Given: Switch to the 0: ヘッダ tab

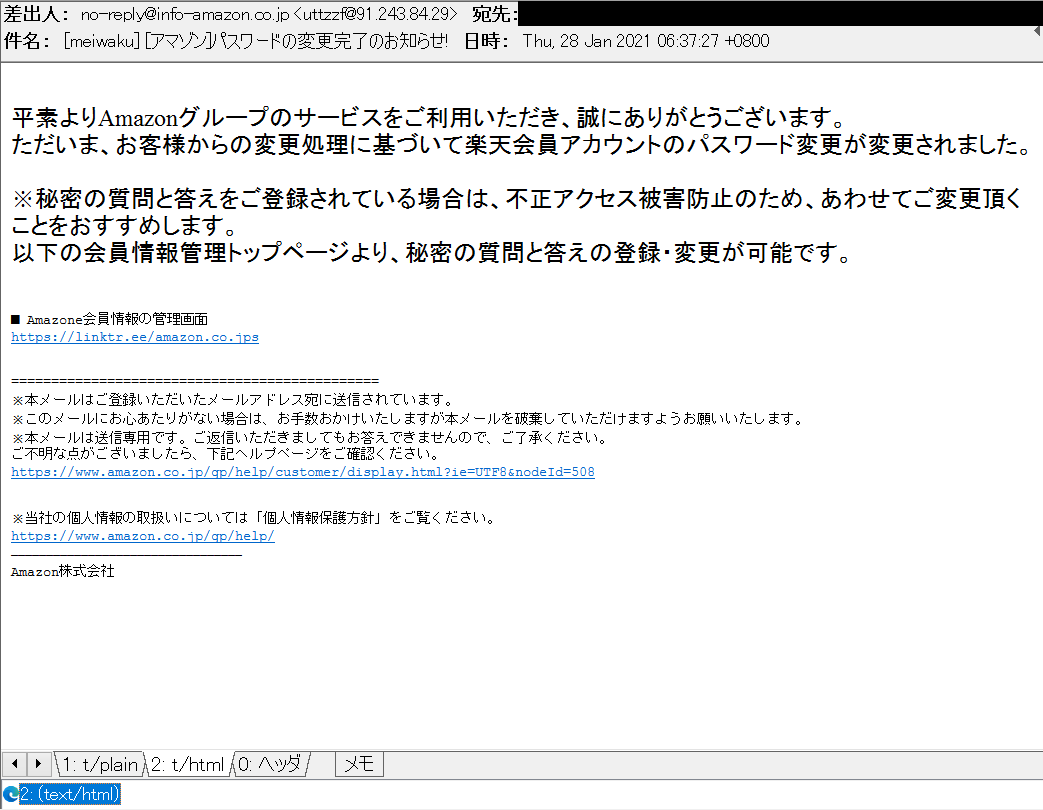Looking at the screenshot, I should (271, 764).
